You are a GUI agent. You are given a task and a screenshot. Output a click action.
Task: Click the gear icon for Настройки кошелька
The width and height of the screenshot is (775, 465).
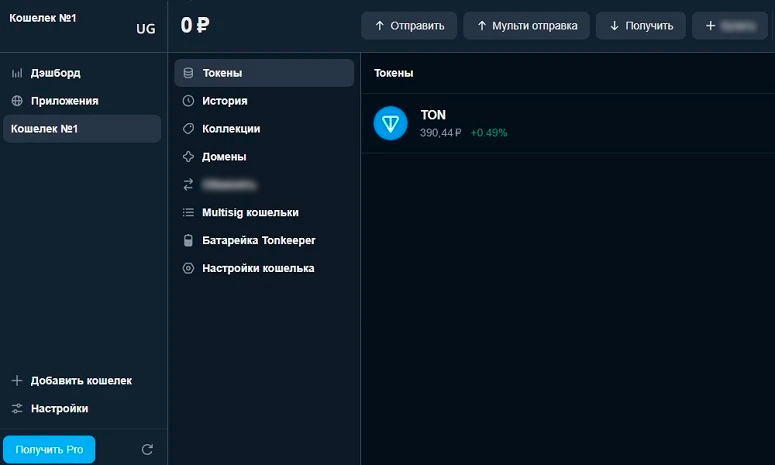188,269
